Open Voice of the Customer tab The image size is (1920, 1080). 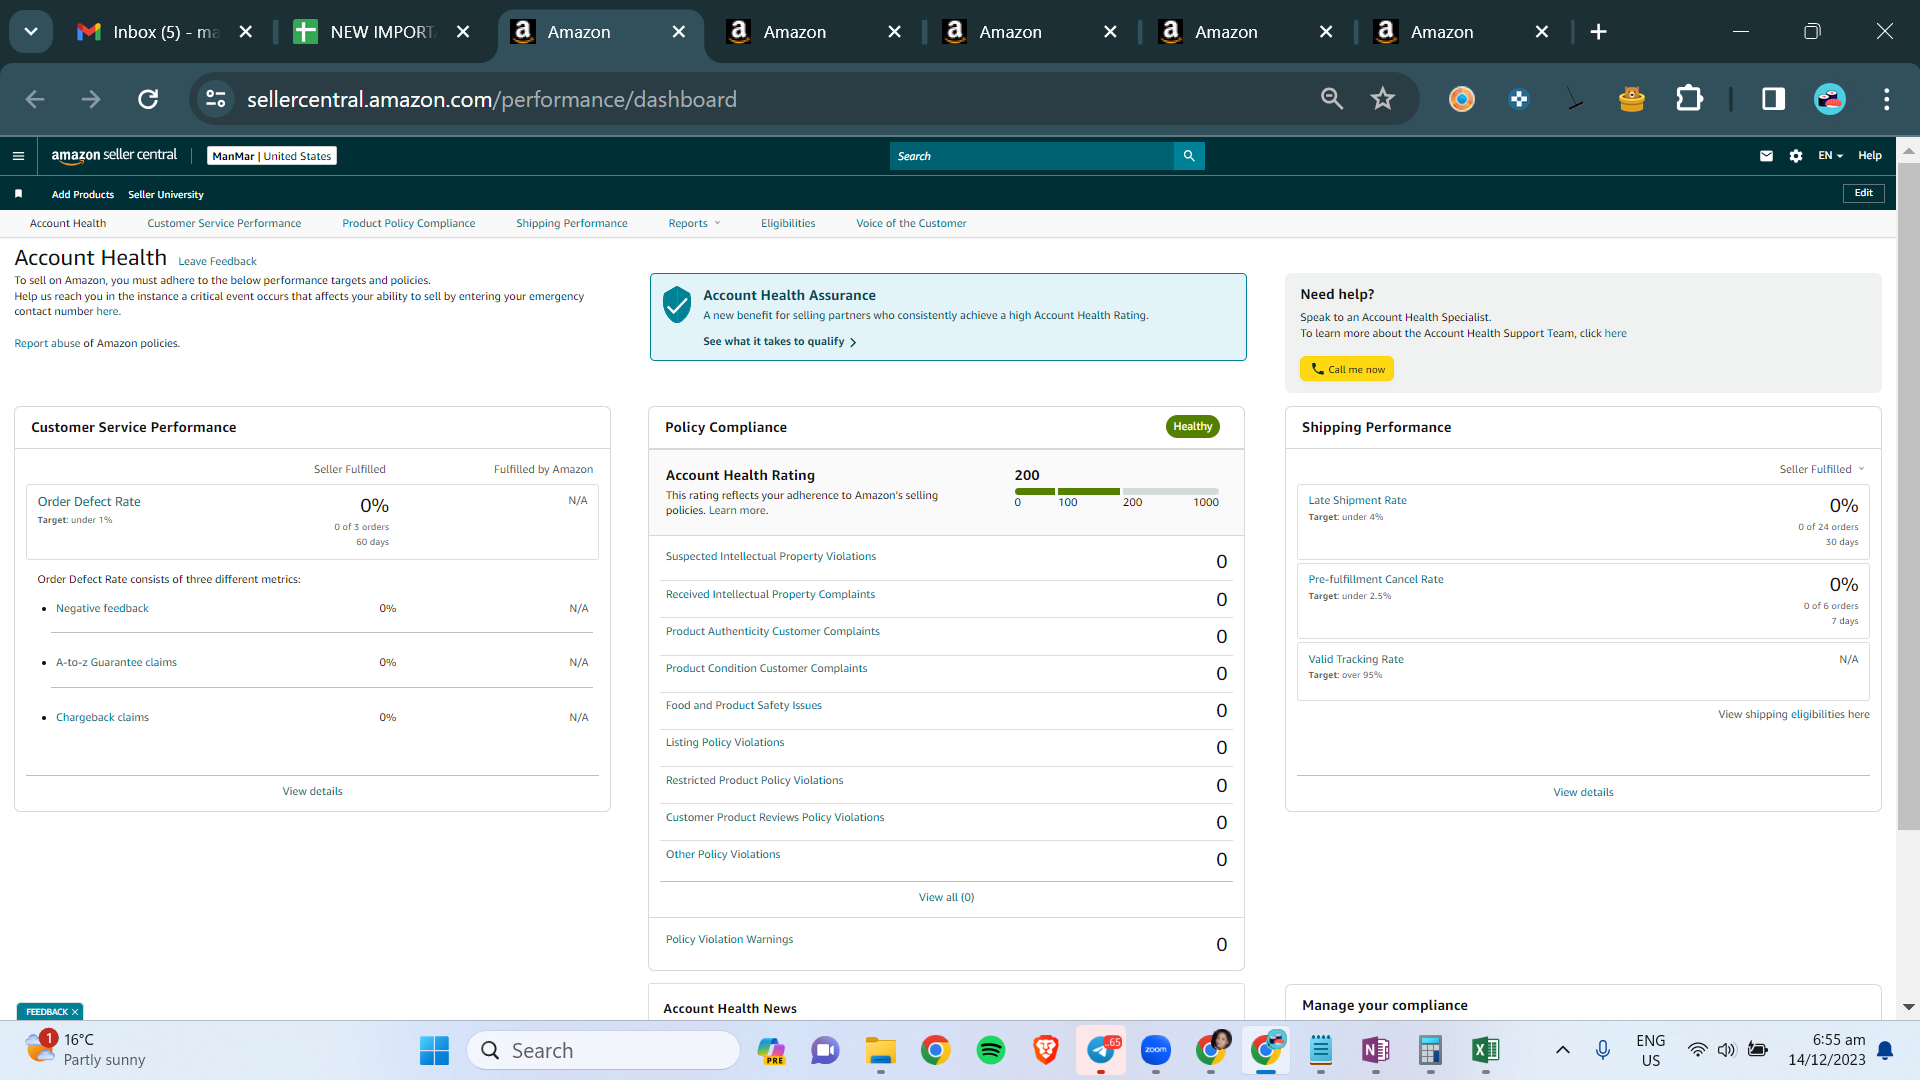coord(911,223)
